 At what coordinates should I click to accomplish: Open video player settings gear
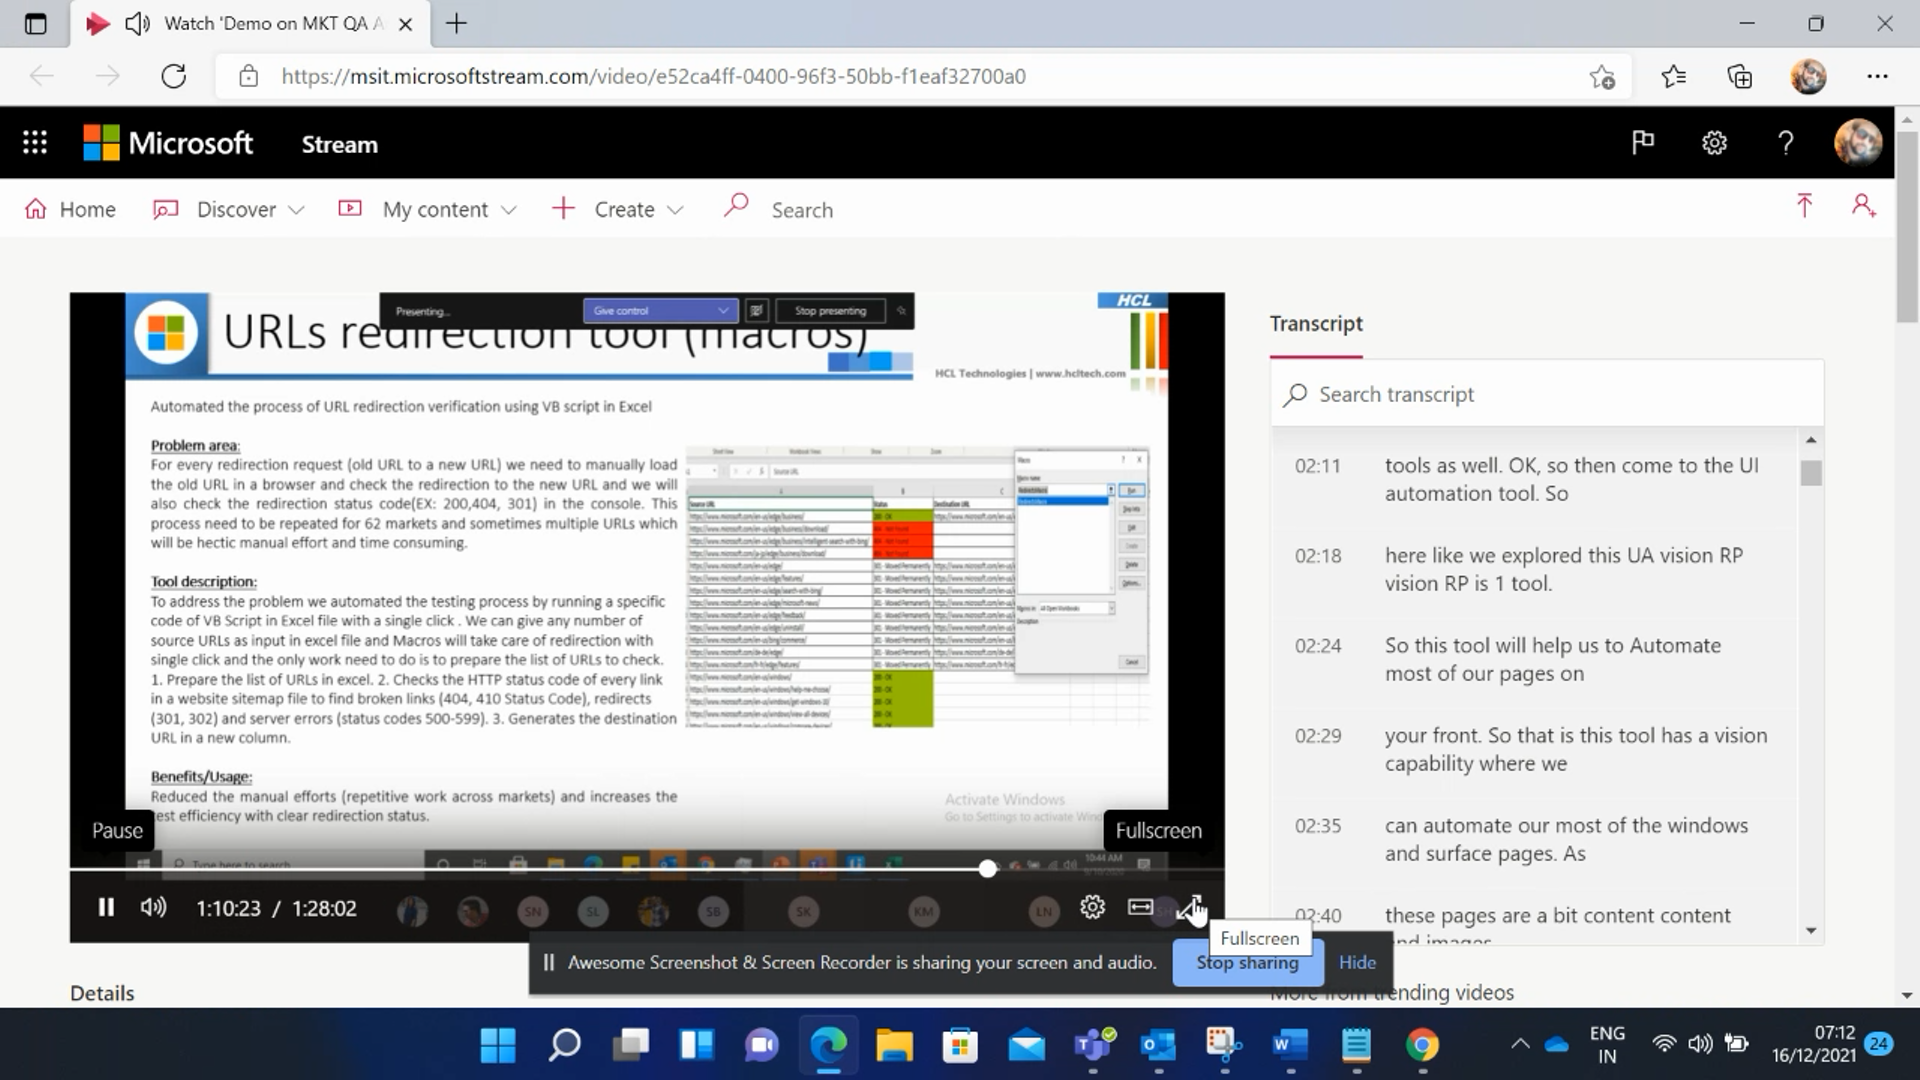coord(1092,907)
